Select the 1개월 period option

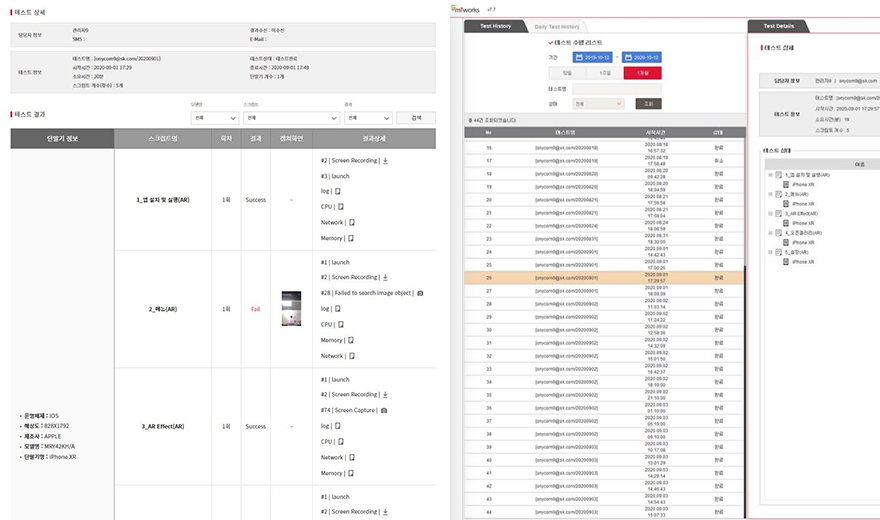pos(641,73)
